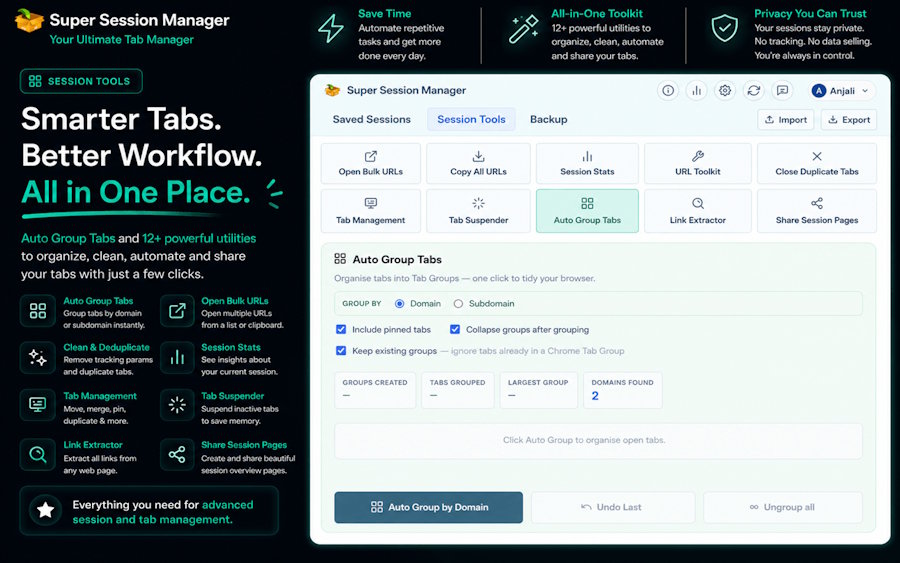Click the Super Session Manager box logo in panel
Image resolution: width=900 pixels, height=563 pixels.
click(332, 90)
